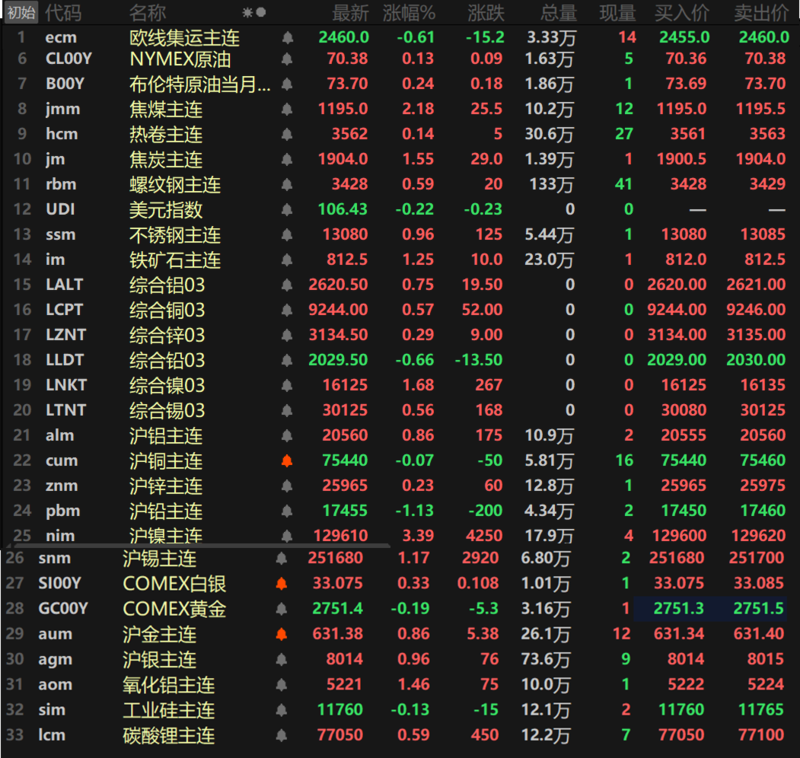Toggle the bell for 工业硅主连

coord(281,710)
